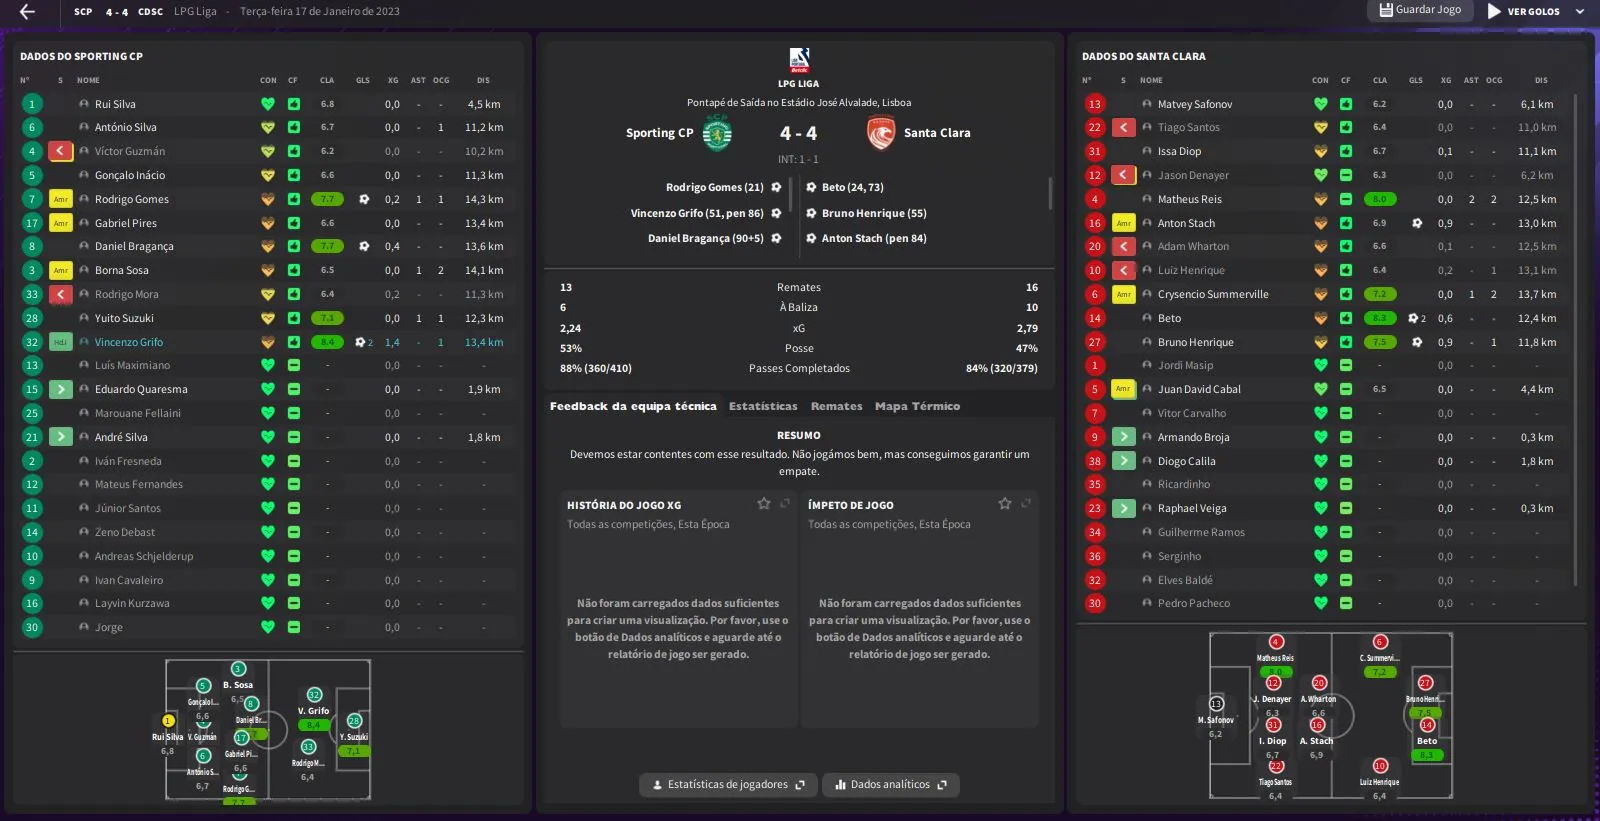
Task: Click Eduardo Quaresma's green substitution arrow
Action: (x=61, y=389)
